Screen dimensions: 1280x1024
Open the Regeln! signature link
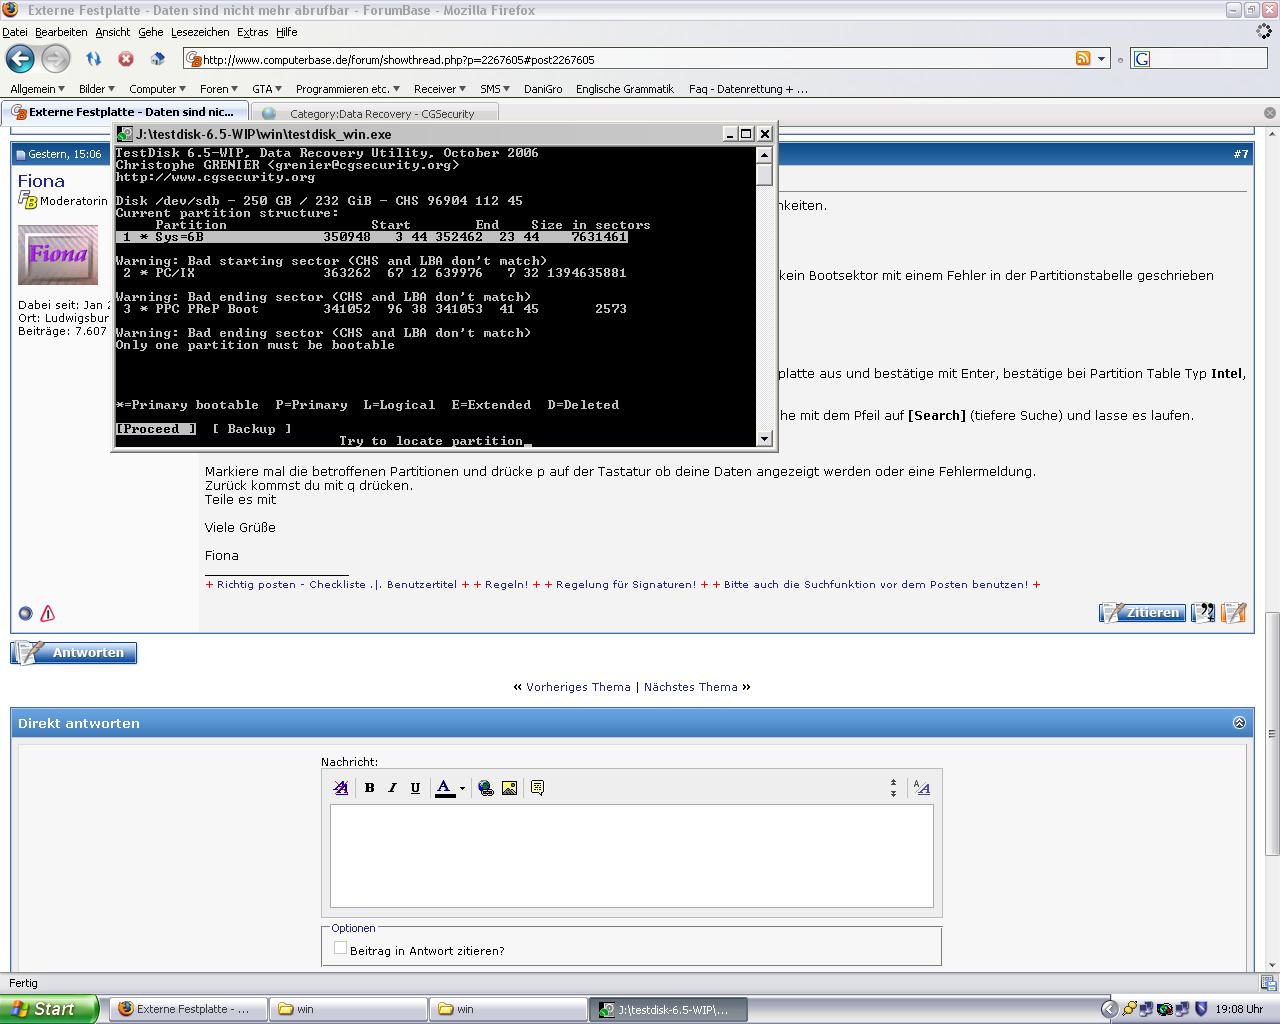click(x=506, y=584)
